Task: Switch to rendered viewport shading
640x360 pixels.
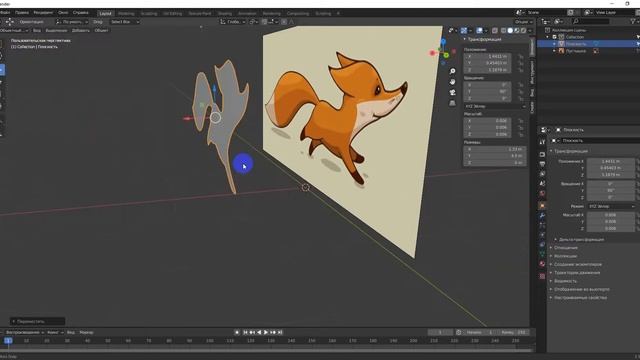Action: click(x=523, y=31)
